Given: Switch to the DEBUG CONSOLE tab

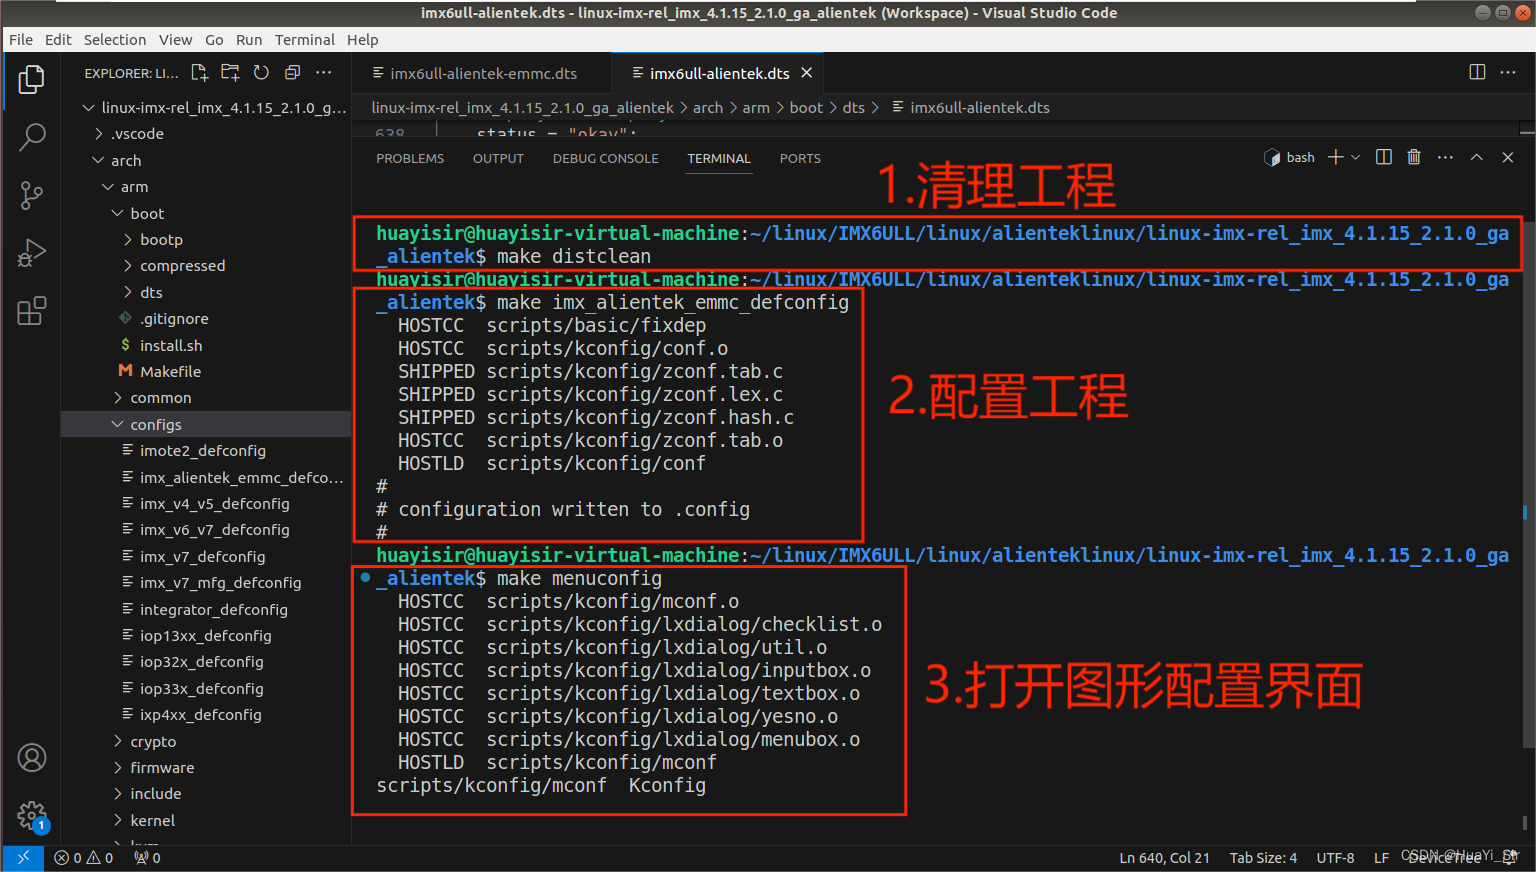Looking at the screenshot, I should coord(605,158).
